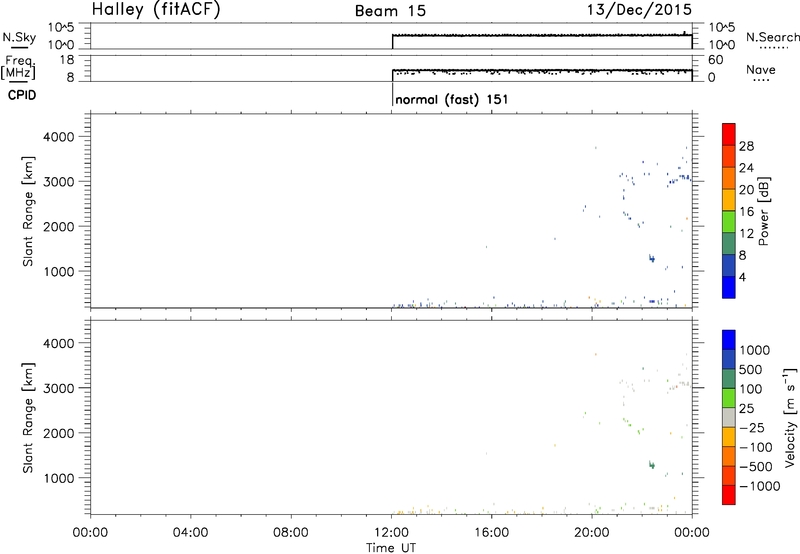Click the '1000' Velocity colorbar tick label
Viewport: 800px width, 554px height.
point(755,350)
